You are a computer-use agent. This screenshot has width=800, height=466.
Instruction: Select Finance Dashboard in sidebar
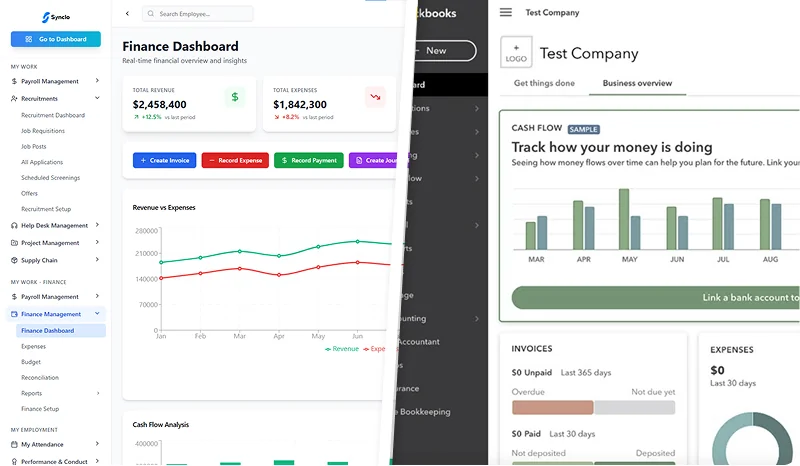point(61,331)
